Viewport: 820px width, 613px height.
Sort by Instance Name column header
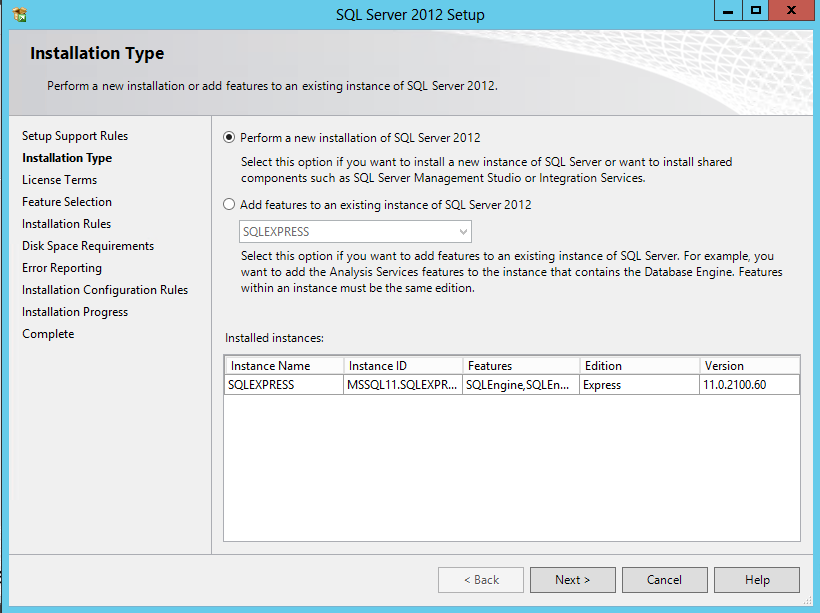284,366
